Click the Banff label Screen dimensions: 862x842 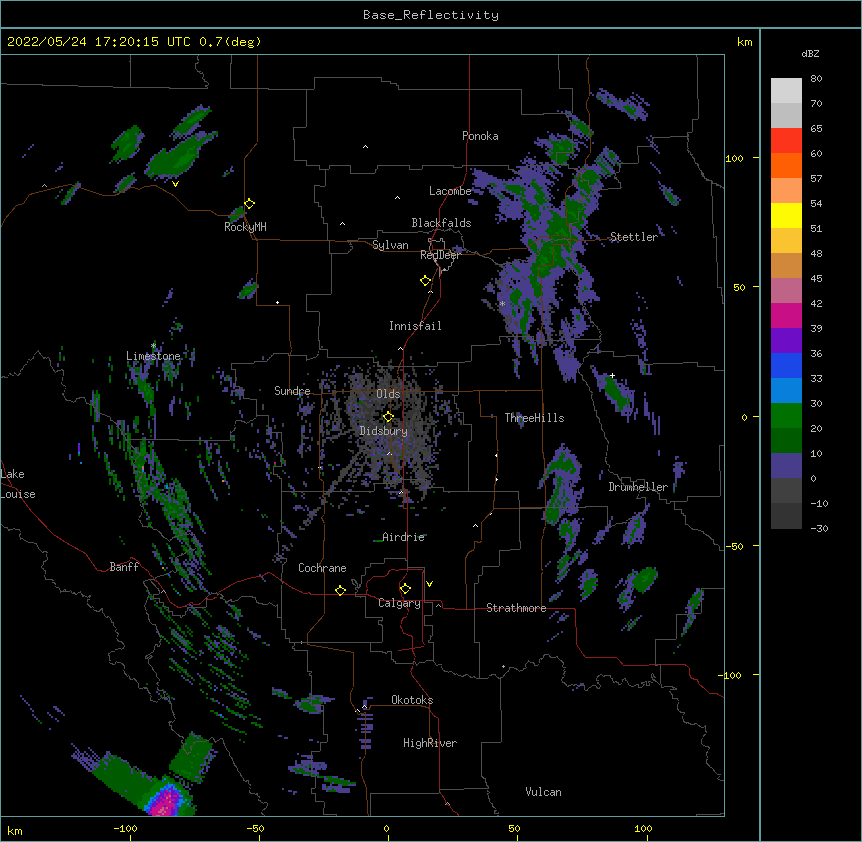tap(124, 567)
